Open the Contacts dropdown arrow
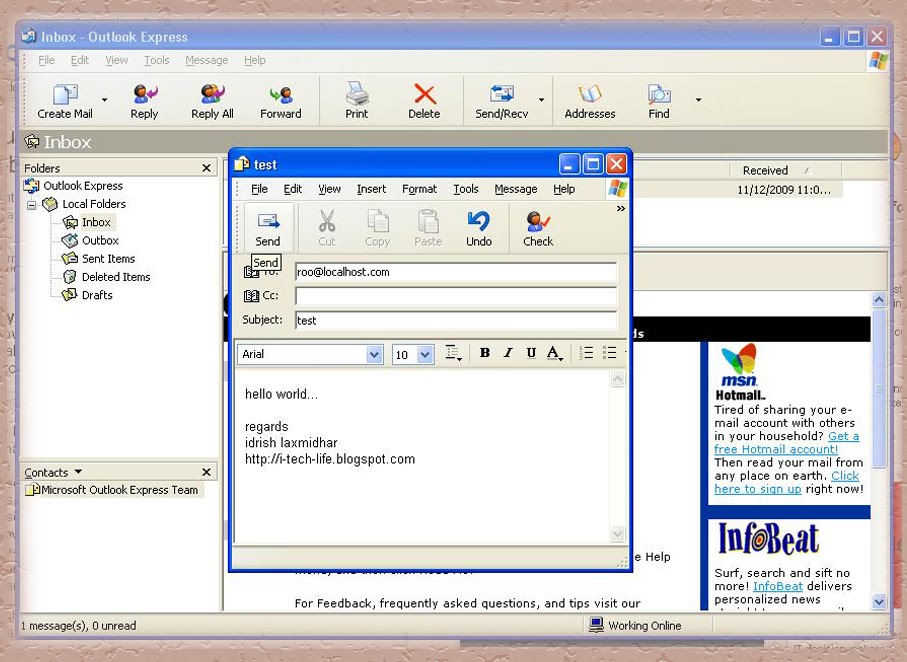907x662 pixels. (x=78, y=472)
